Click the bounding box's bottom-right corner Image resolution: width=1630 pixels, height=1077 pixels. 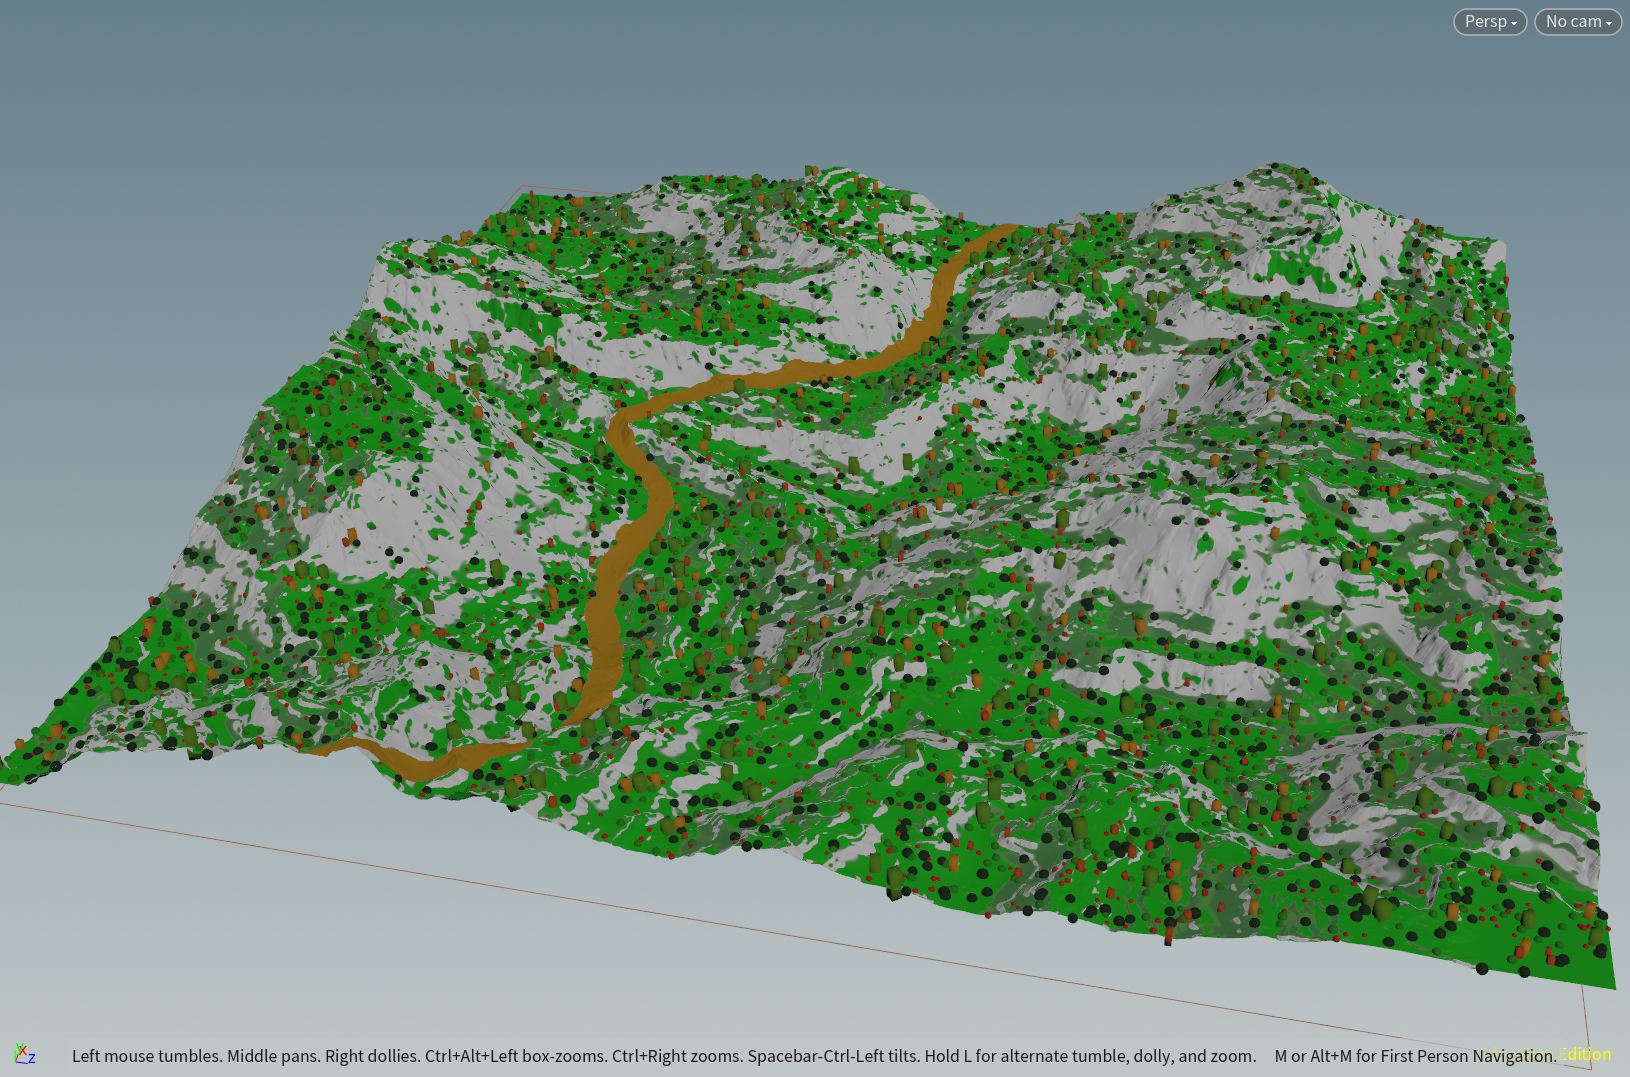(1590, 1066)
